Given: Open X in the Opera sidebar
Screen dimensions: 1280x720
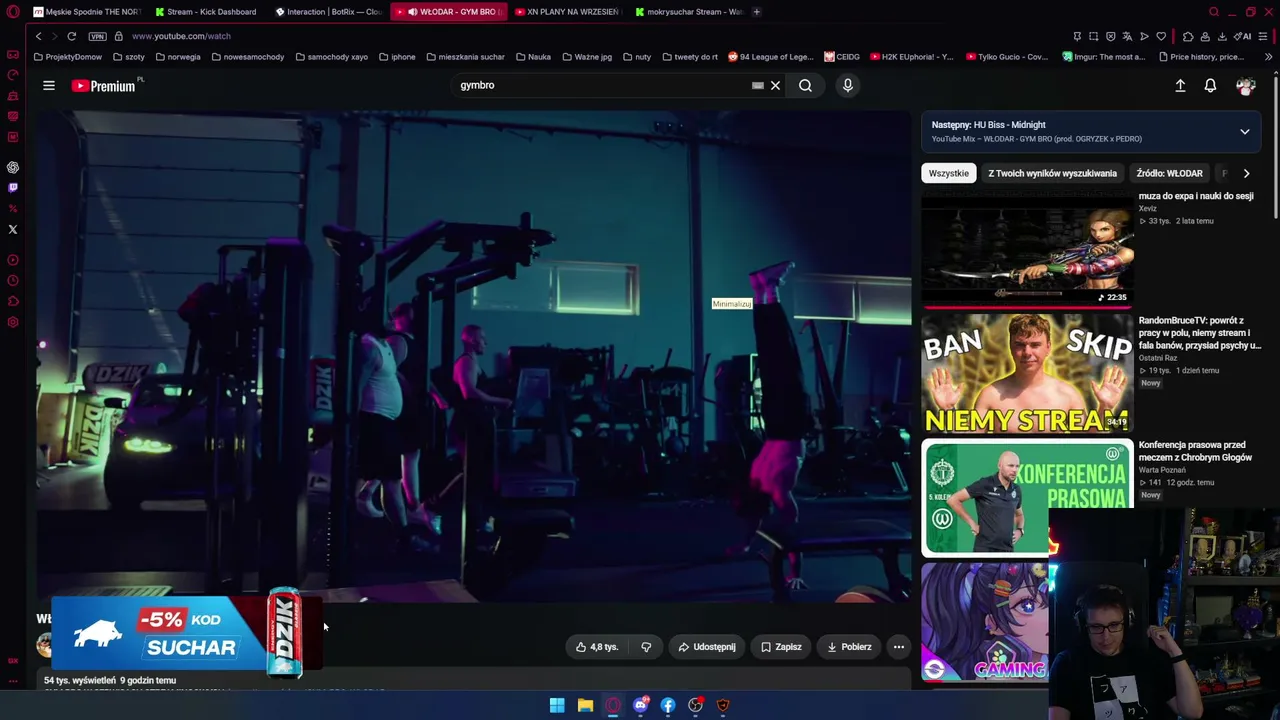Looking at the screenshot, I should pyautogui.click(x=13, y=230).
